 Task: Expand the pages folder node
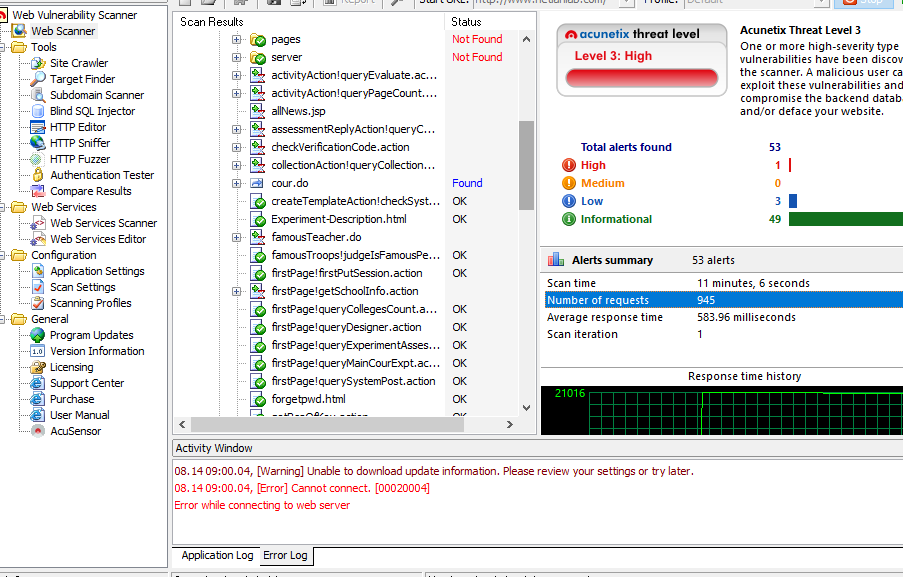click(236, 40)
